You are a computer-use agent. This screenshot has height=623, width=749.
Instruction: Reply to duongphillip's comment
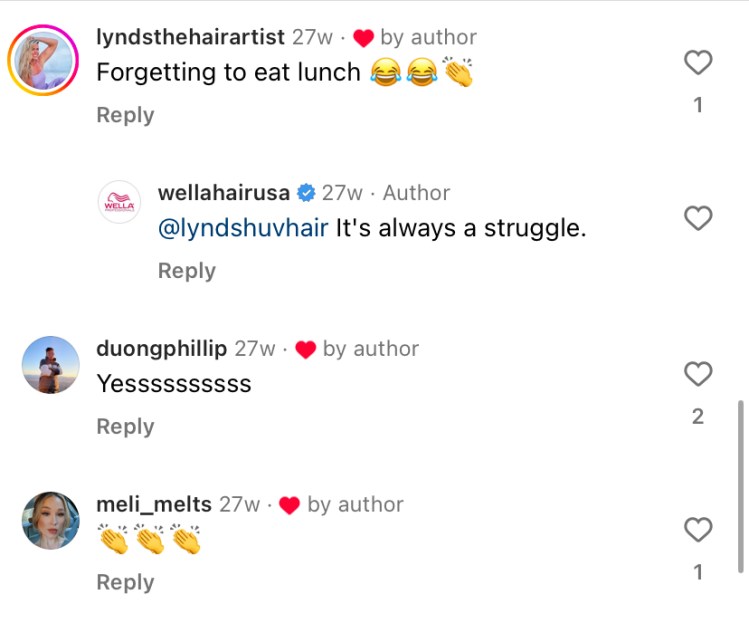click(x=125, y=427)
